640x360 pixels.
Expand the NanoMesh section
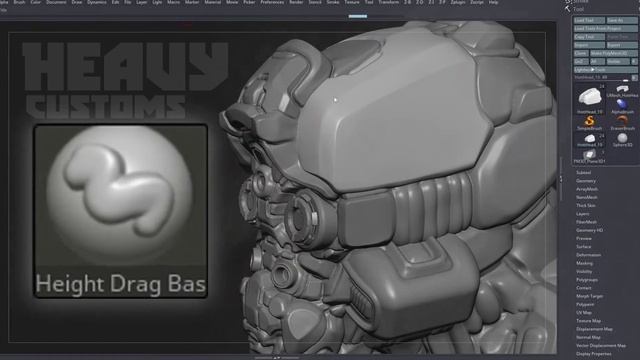point(587,197)
